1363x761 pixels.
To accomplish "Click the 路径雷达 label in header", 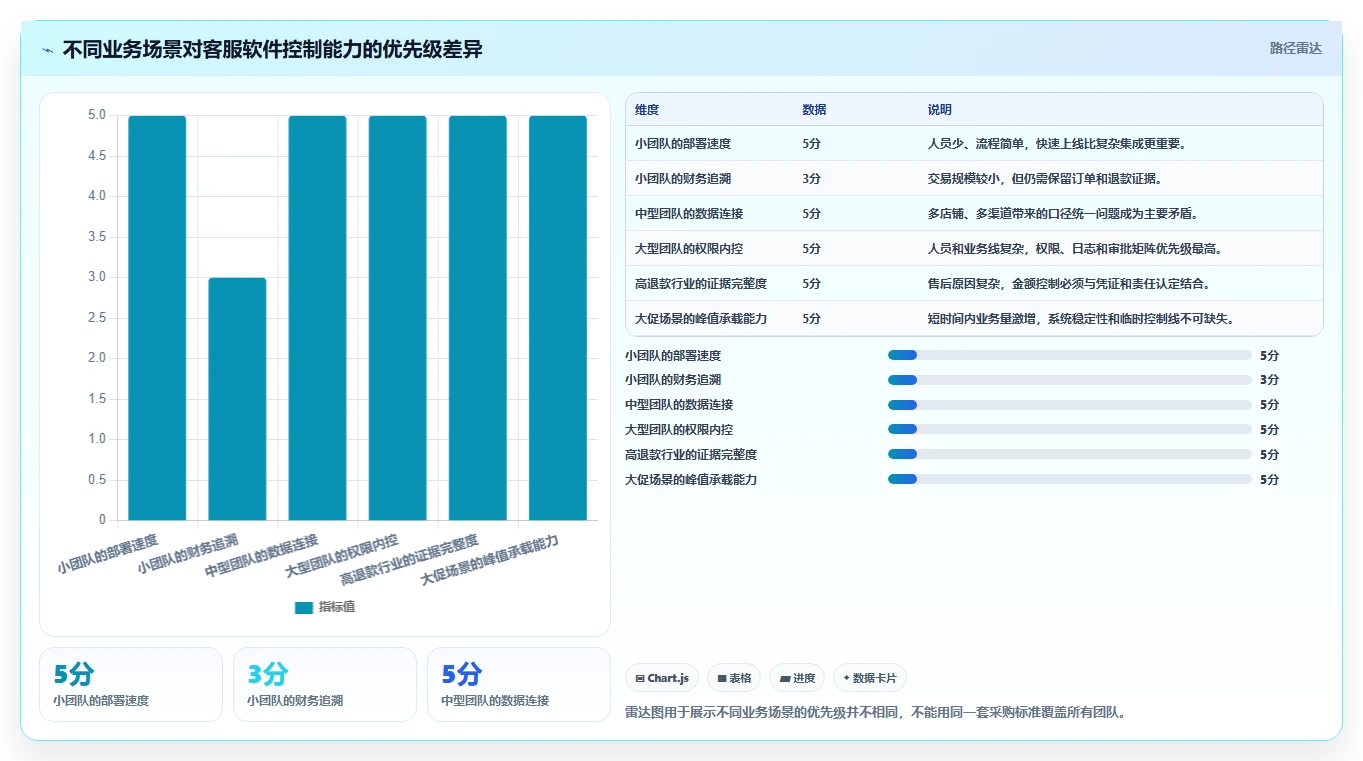I will point(1295,48).
